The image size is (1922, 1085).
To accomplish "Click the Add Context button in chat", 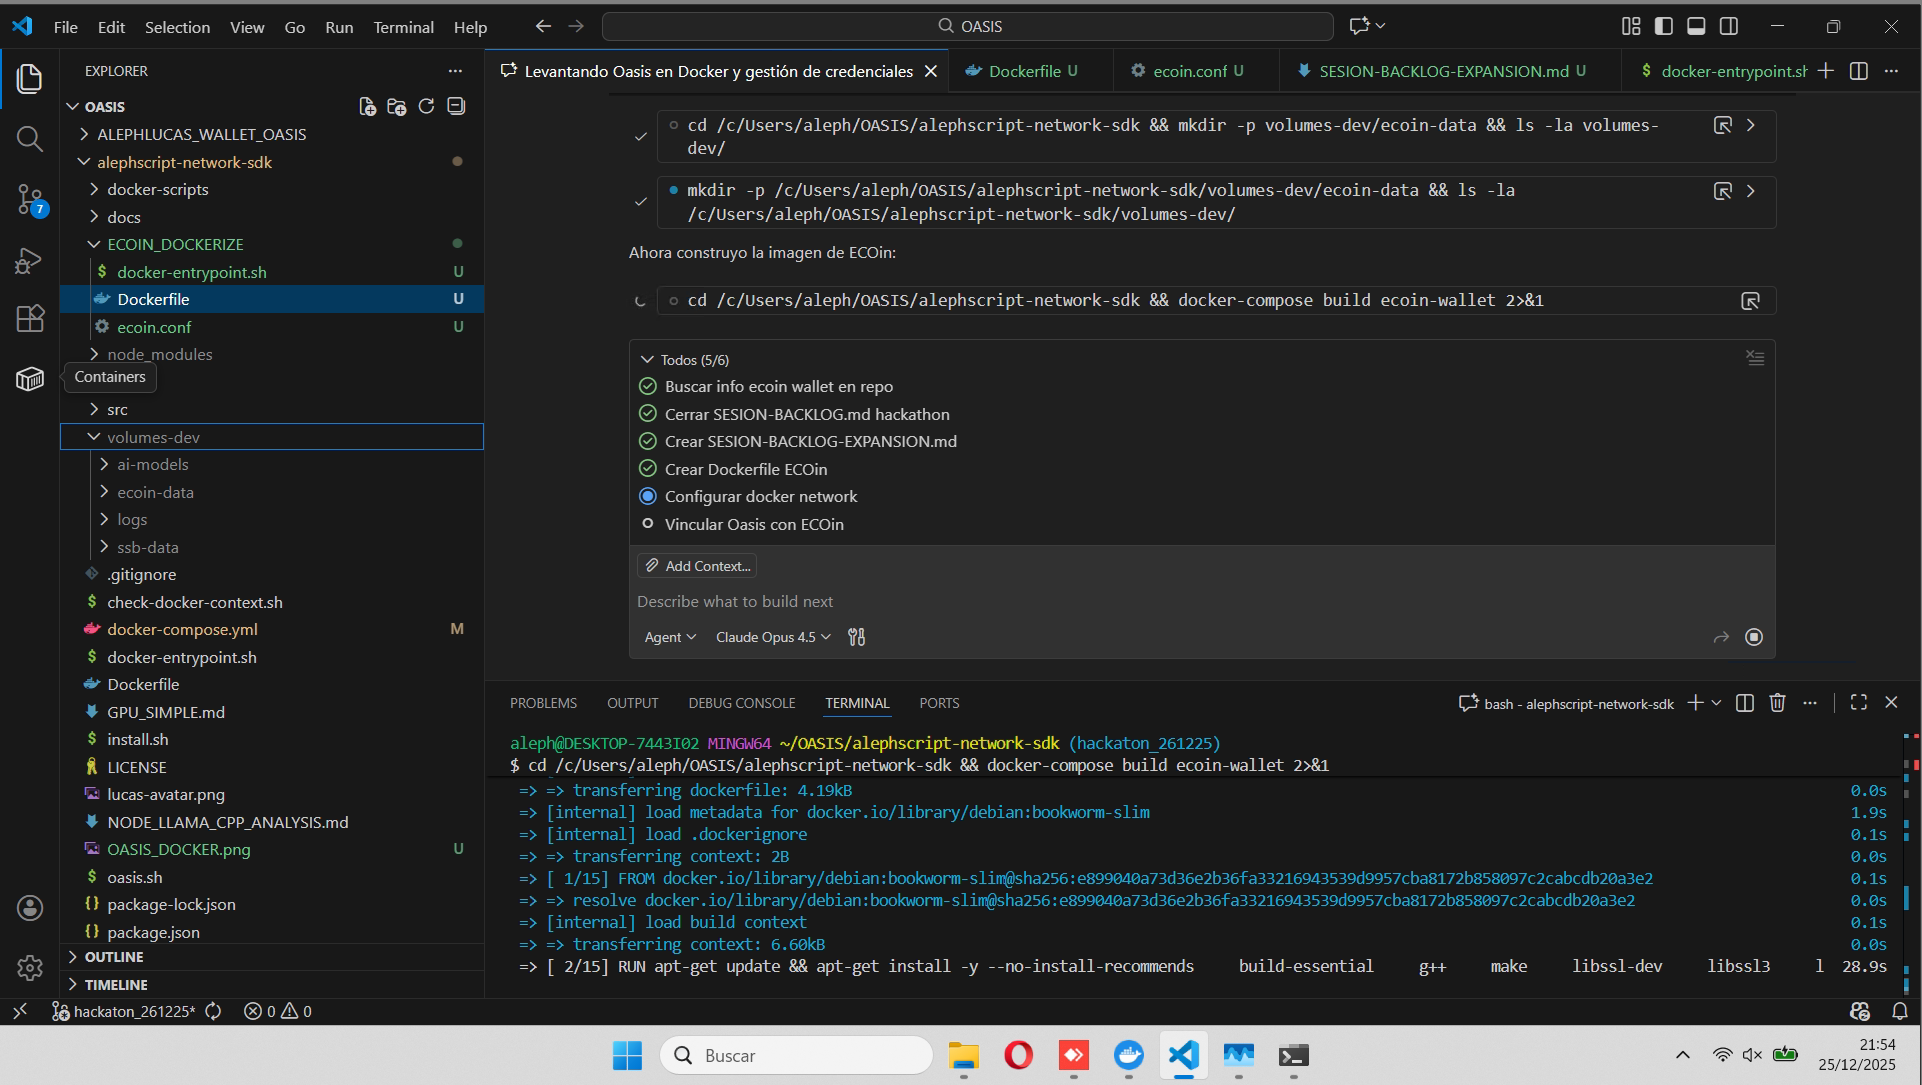I will click(x=696, y=565).
